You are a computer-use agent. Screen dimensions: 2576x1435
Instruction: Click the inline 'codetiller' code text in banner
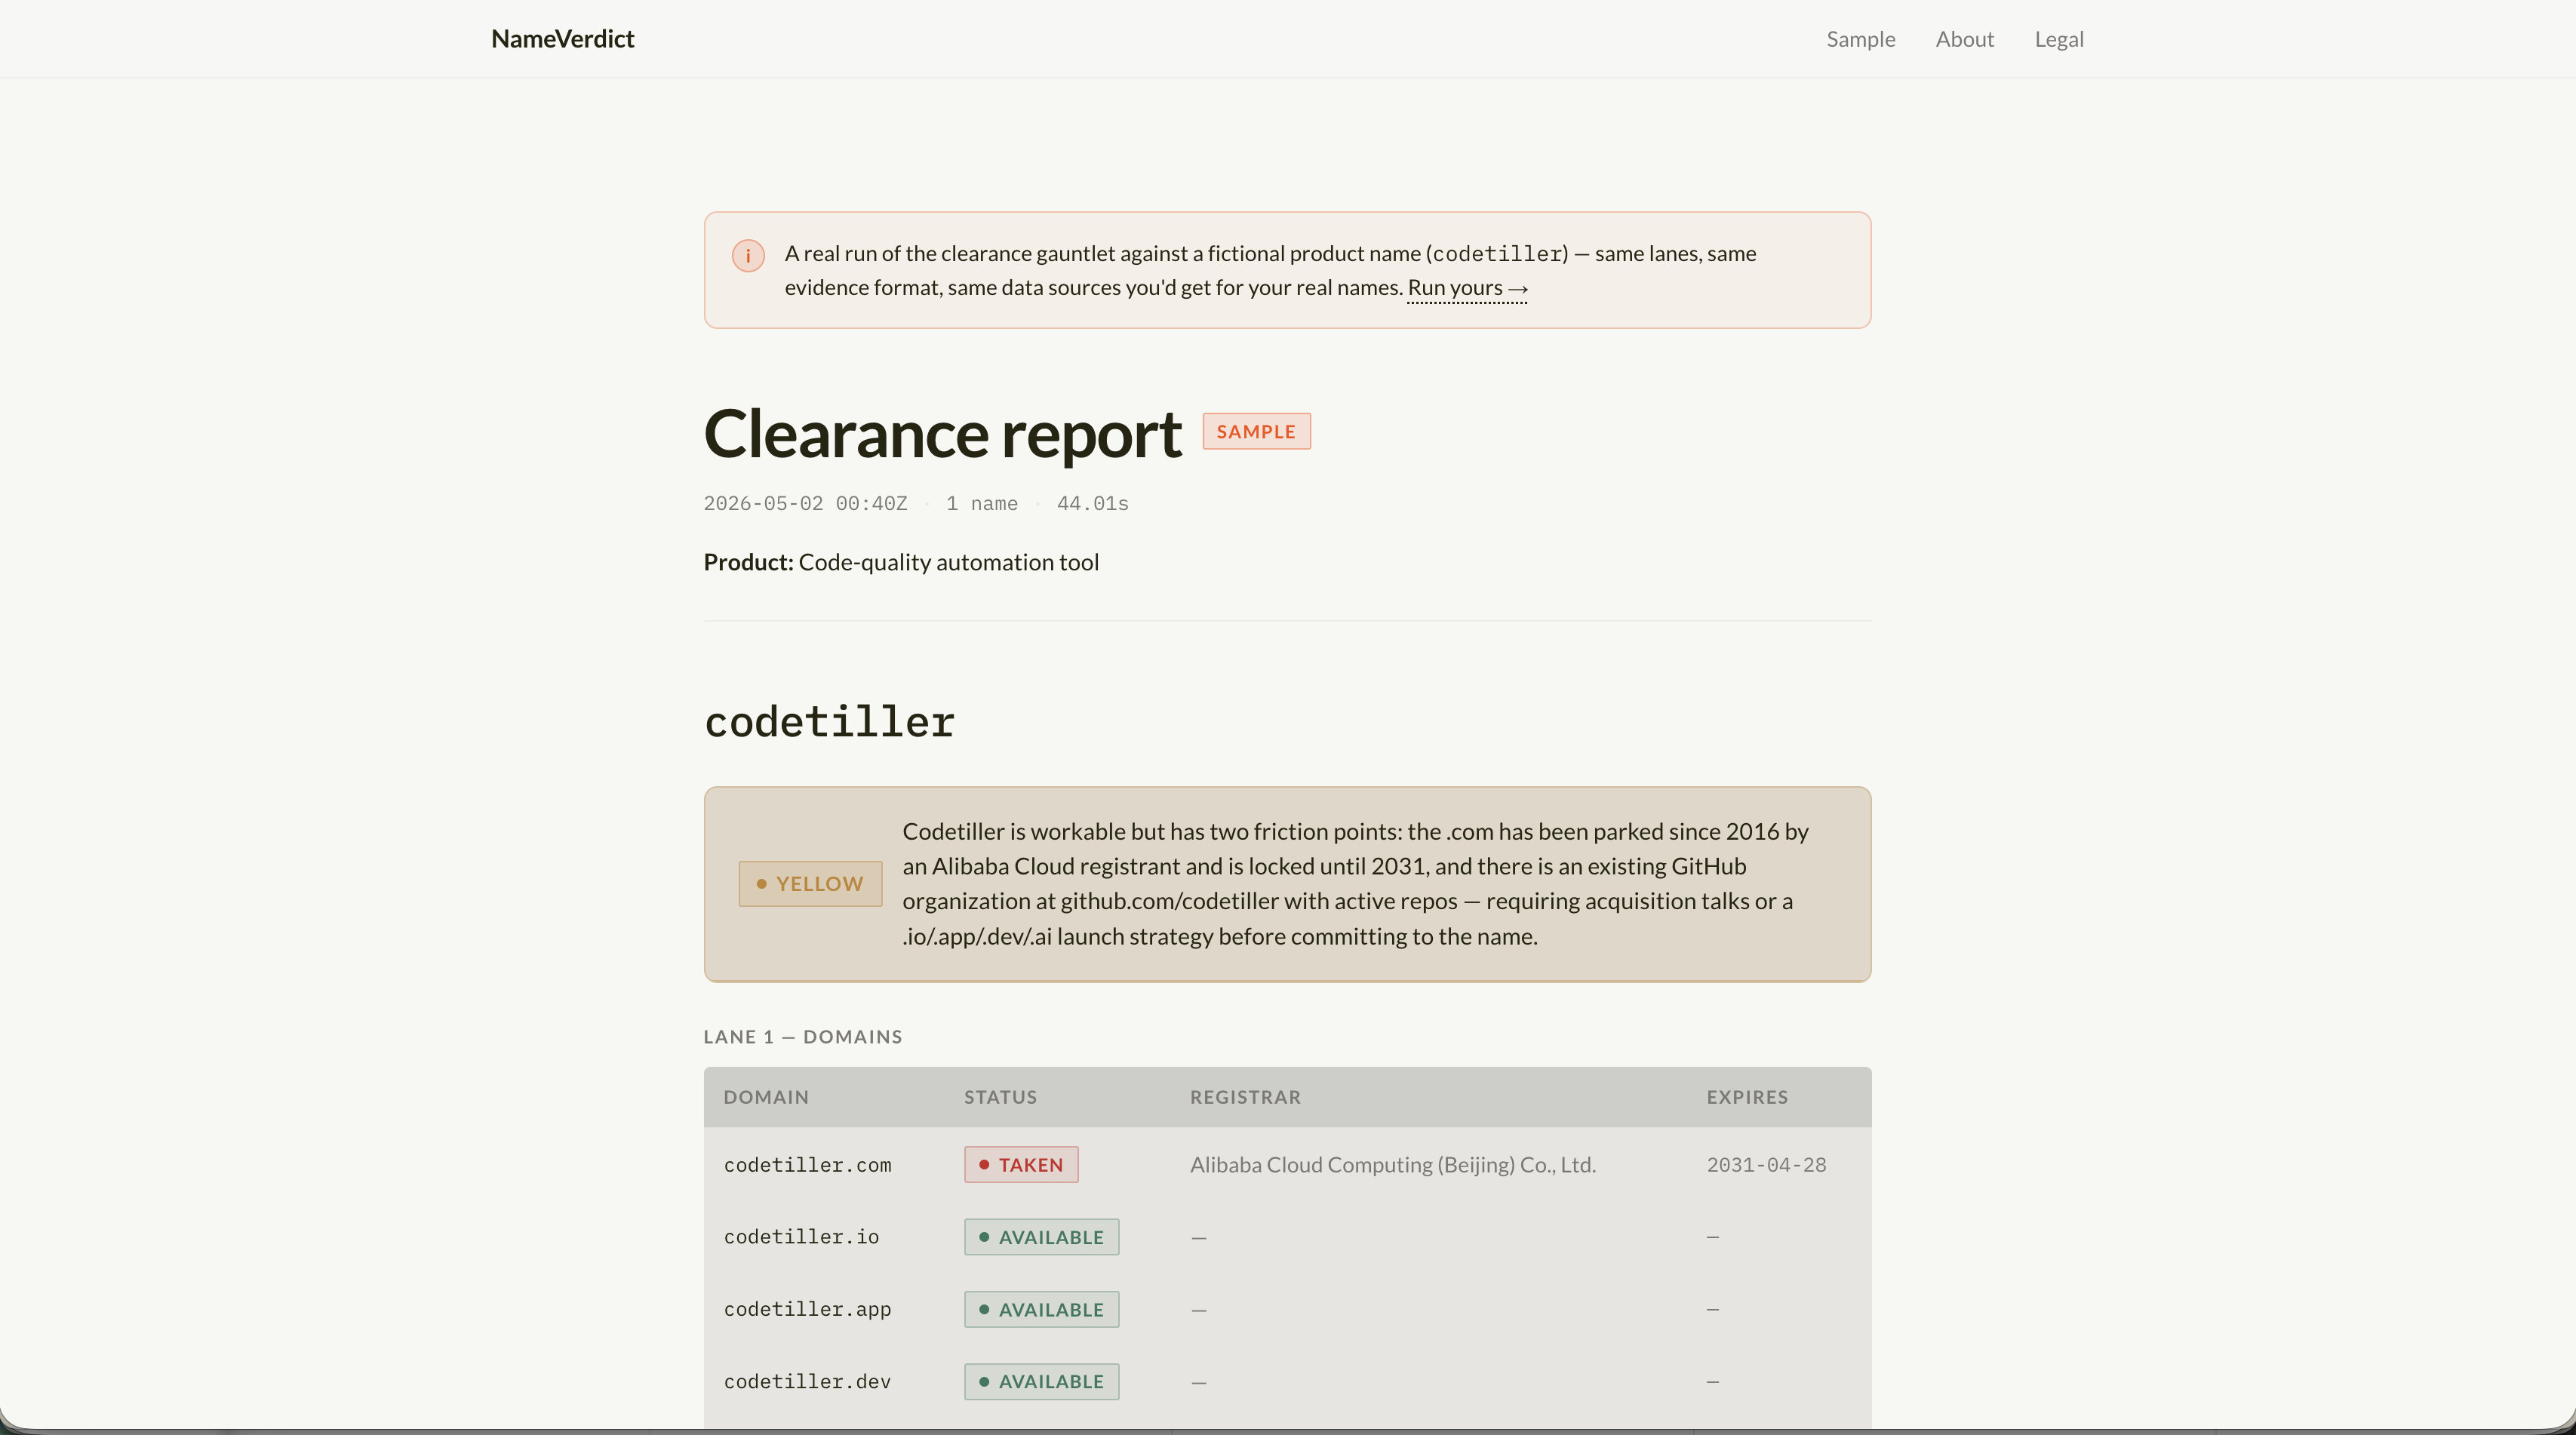click(x=1496, y=254)
